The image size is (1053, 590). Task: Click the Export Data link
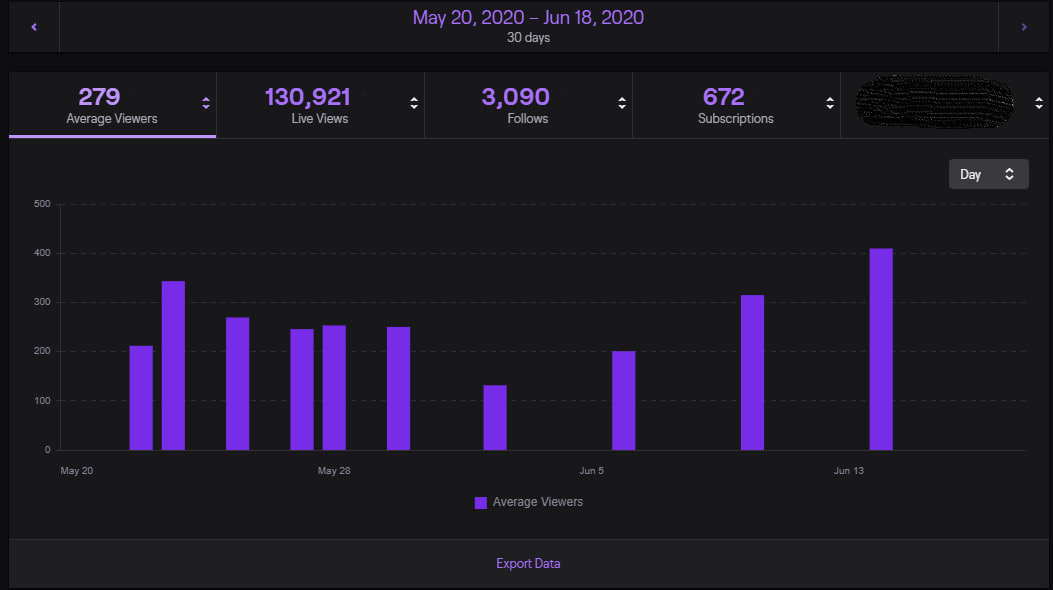528,563
